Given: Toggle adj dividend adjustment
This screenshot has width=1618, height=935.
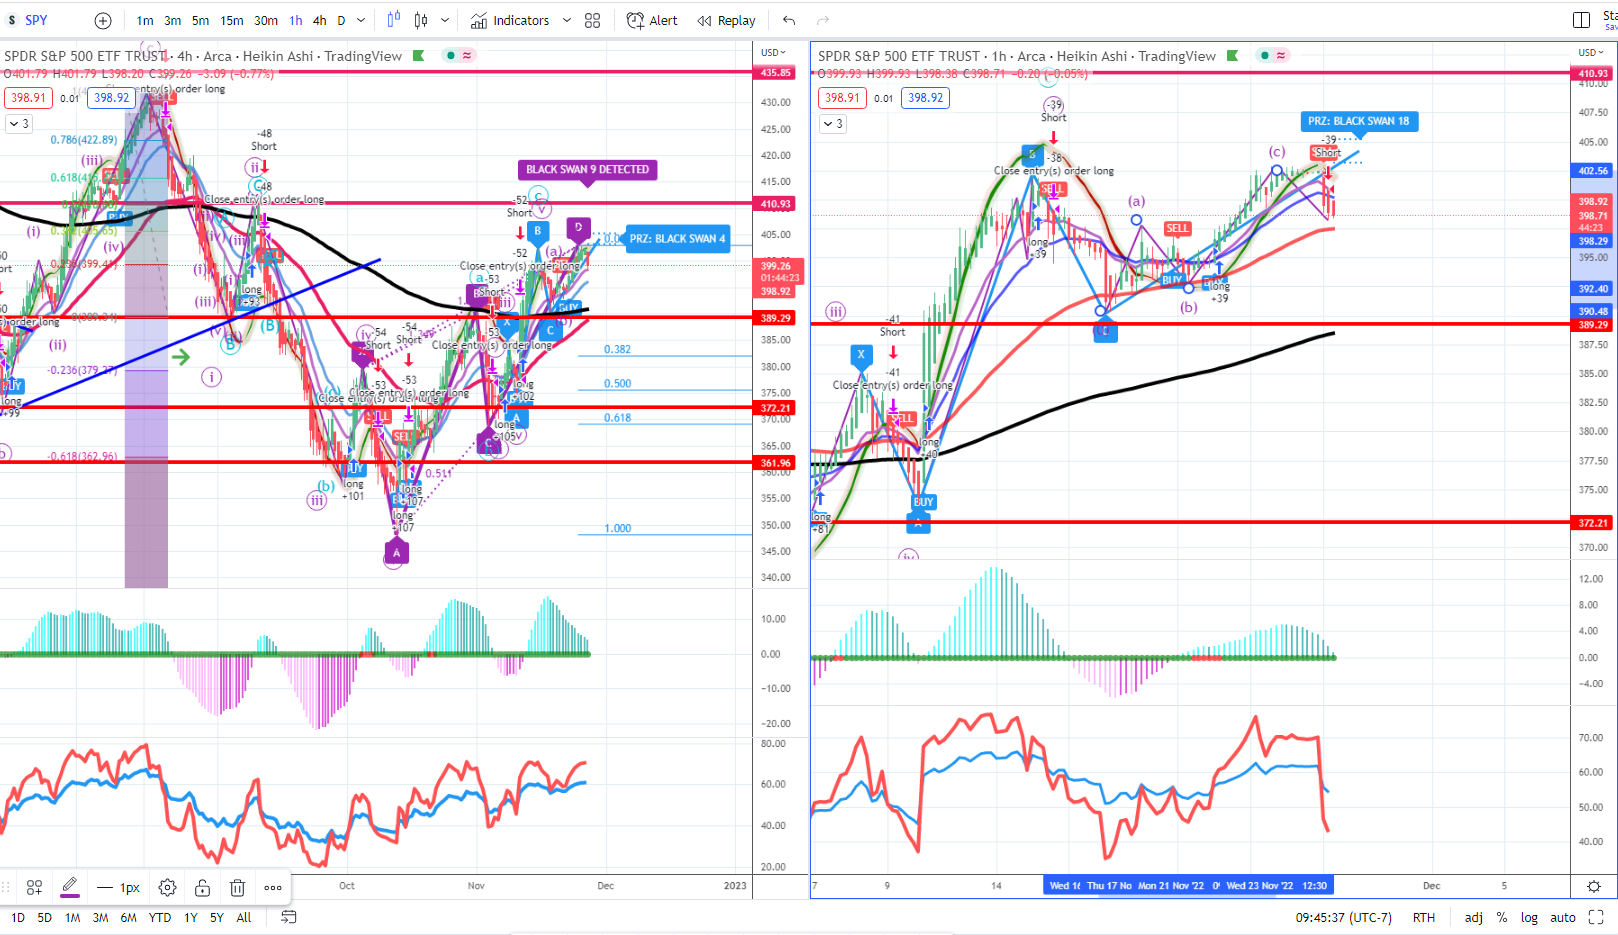Looking at the screenshot, I should pyautogui.click(x=1473, y=918).
